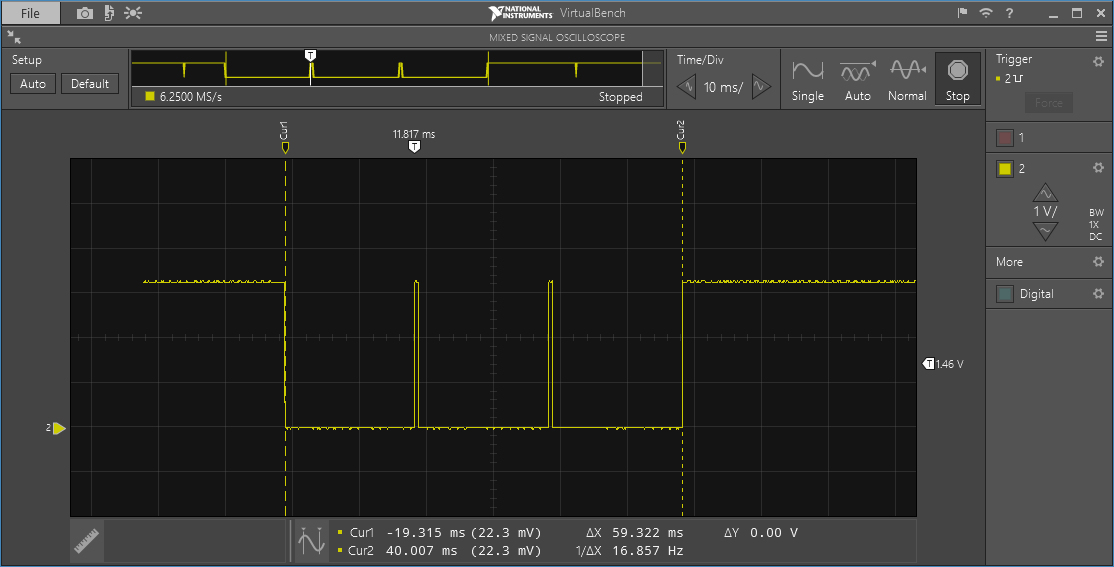Viewport: 1114px width, 567px height.
Task: Restore Default setup
Action: pos(90,84)
